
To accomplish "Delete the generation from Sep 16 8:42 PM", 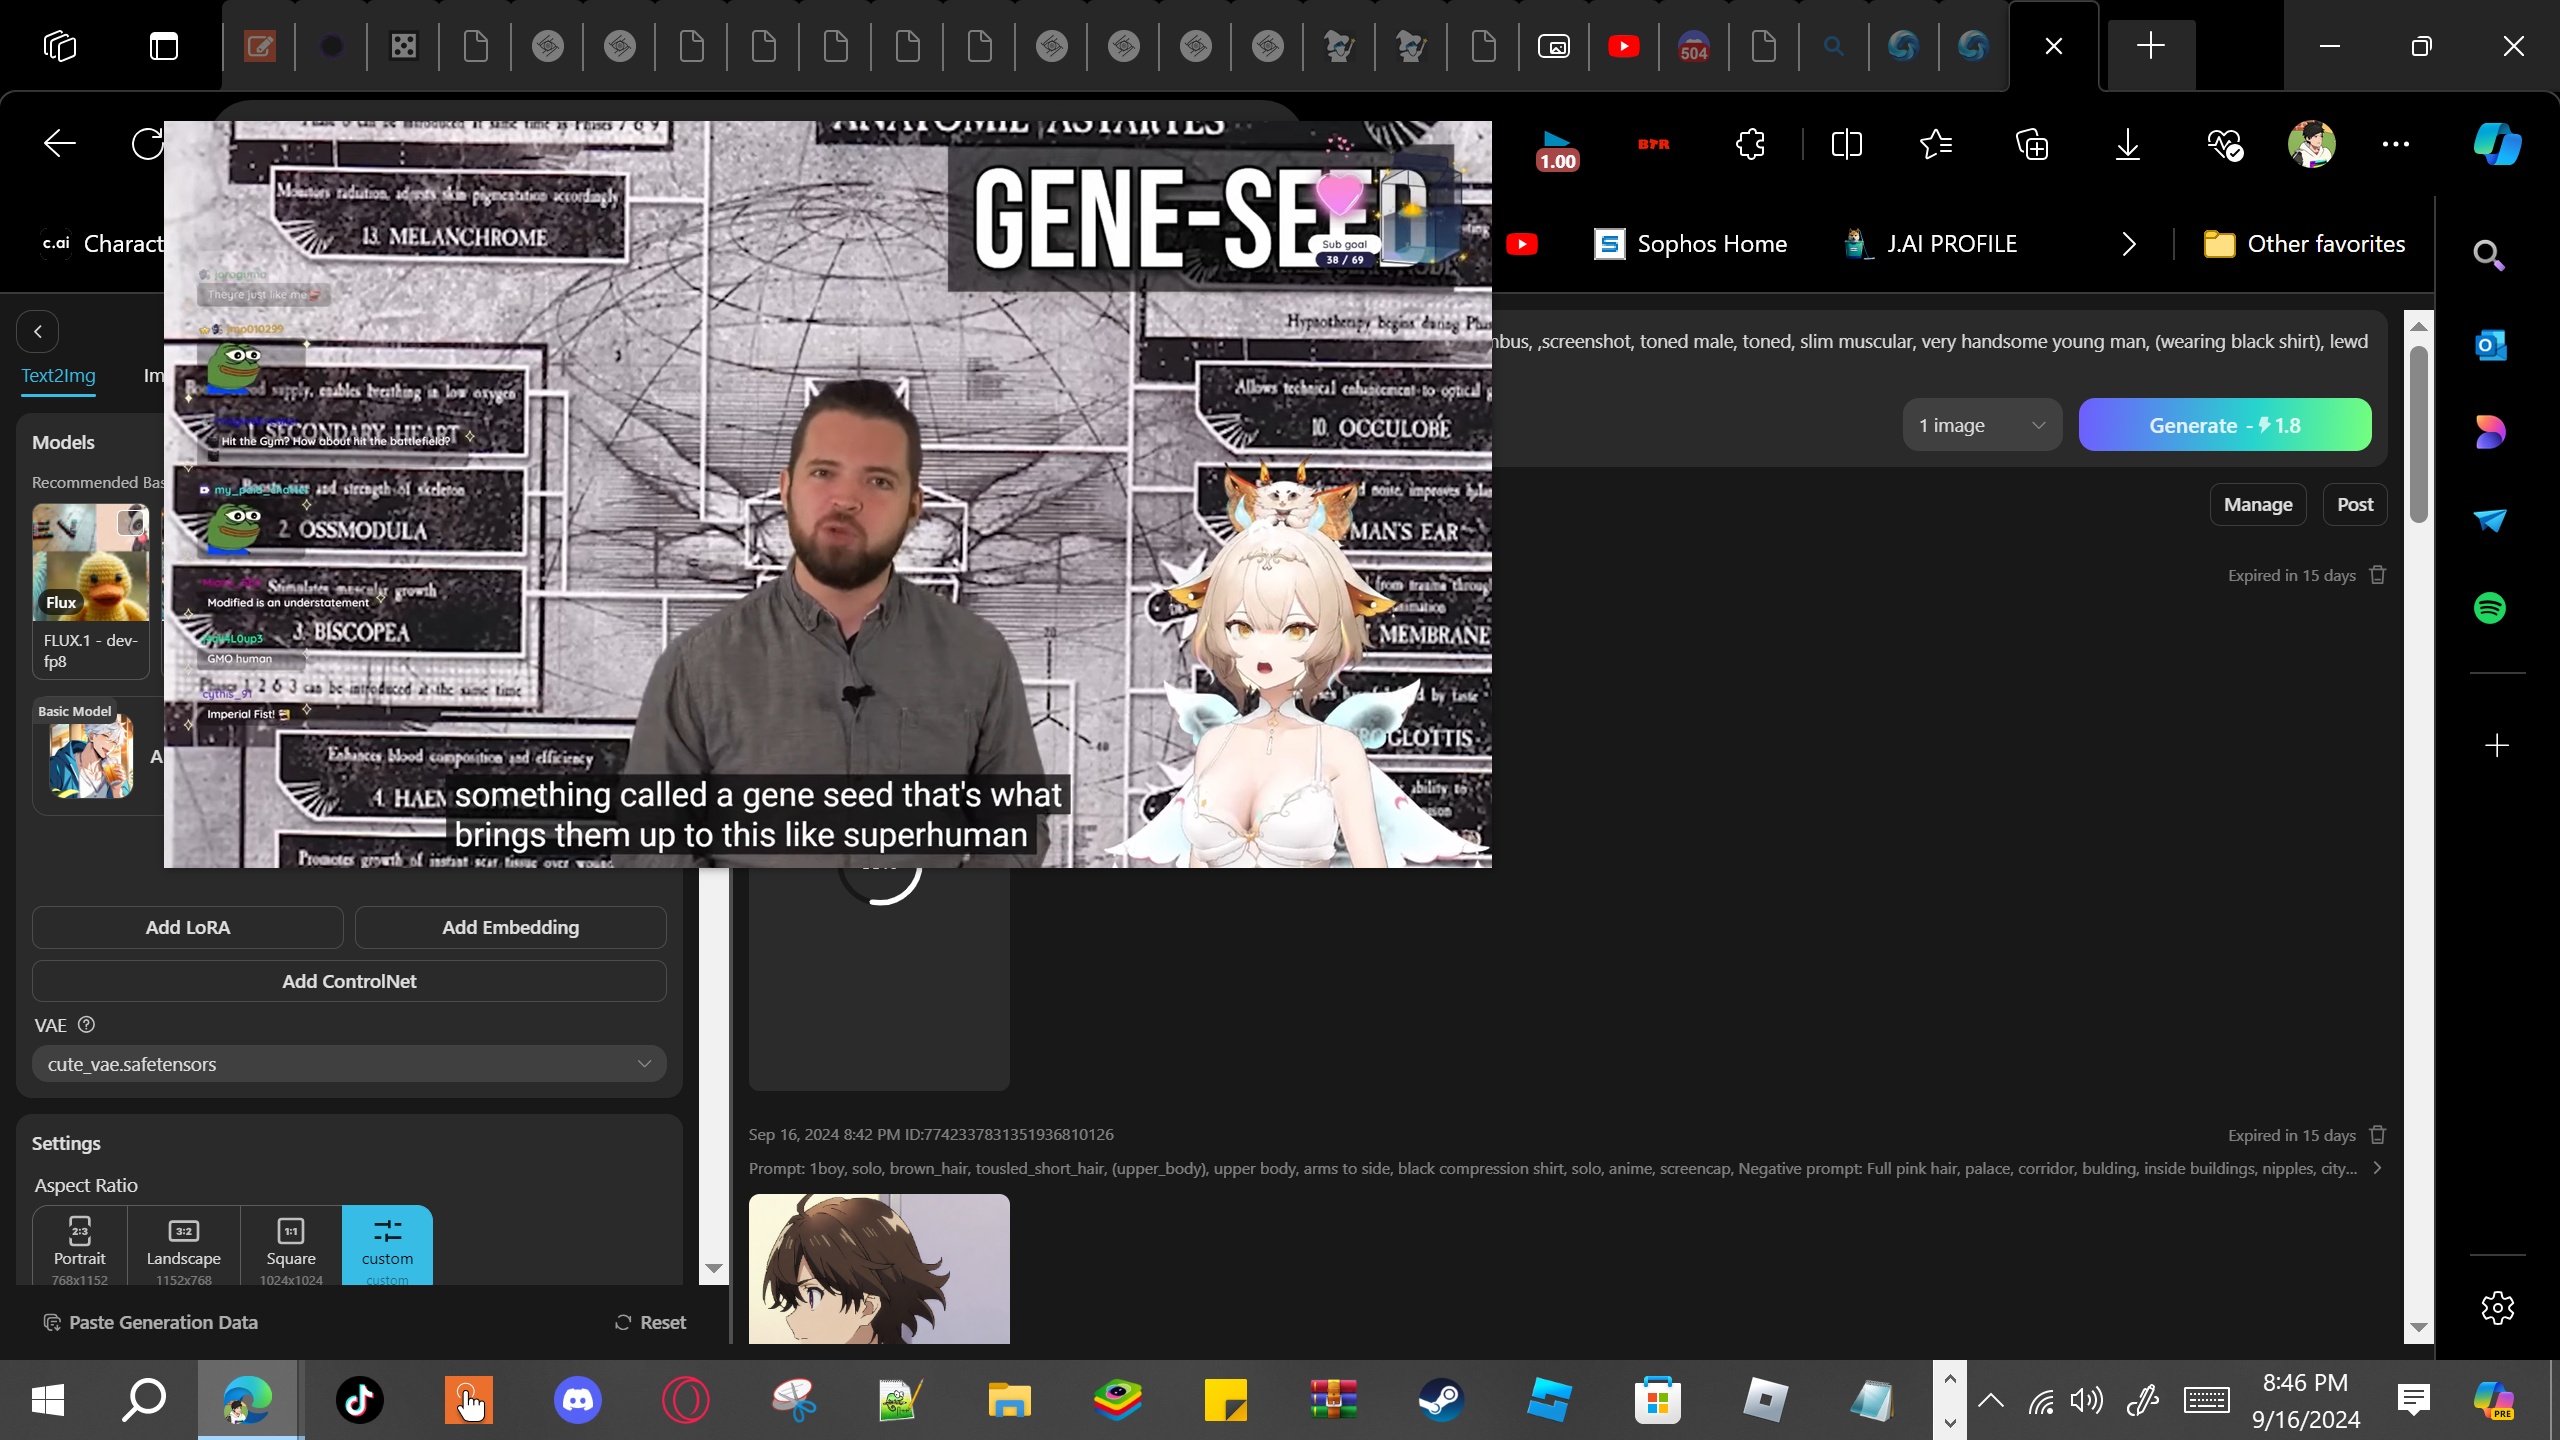I will 2378,1135.
